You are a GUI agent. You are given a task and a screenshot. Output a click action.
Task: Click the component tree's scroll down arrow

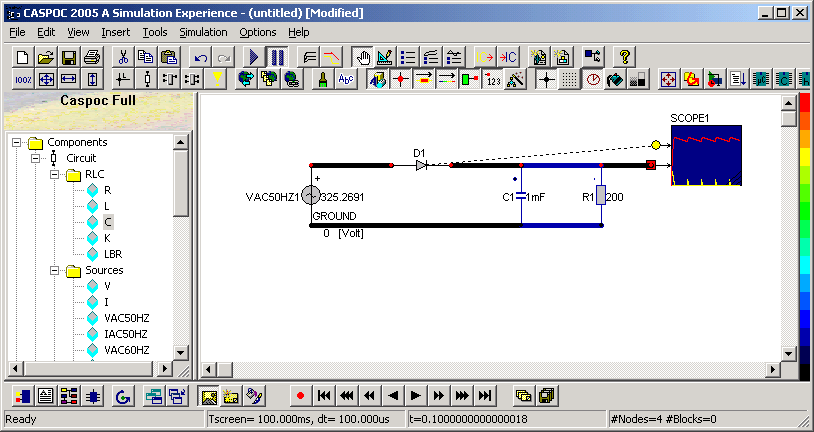[x=180, y=353]
